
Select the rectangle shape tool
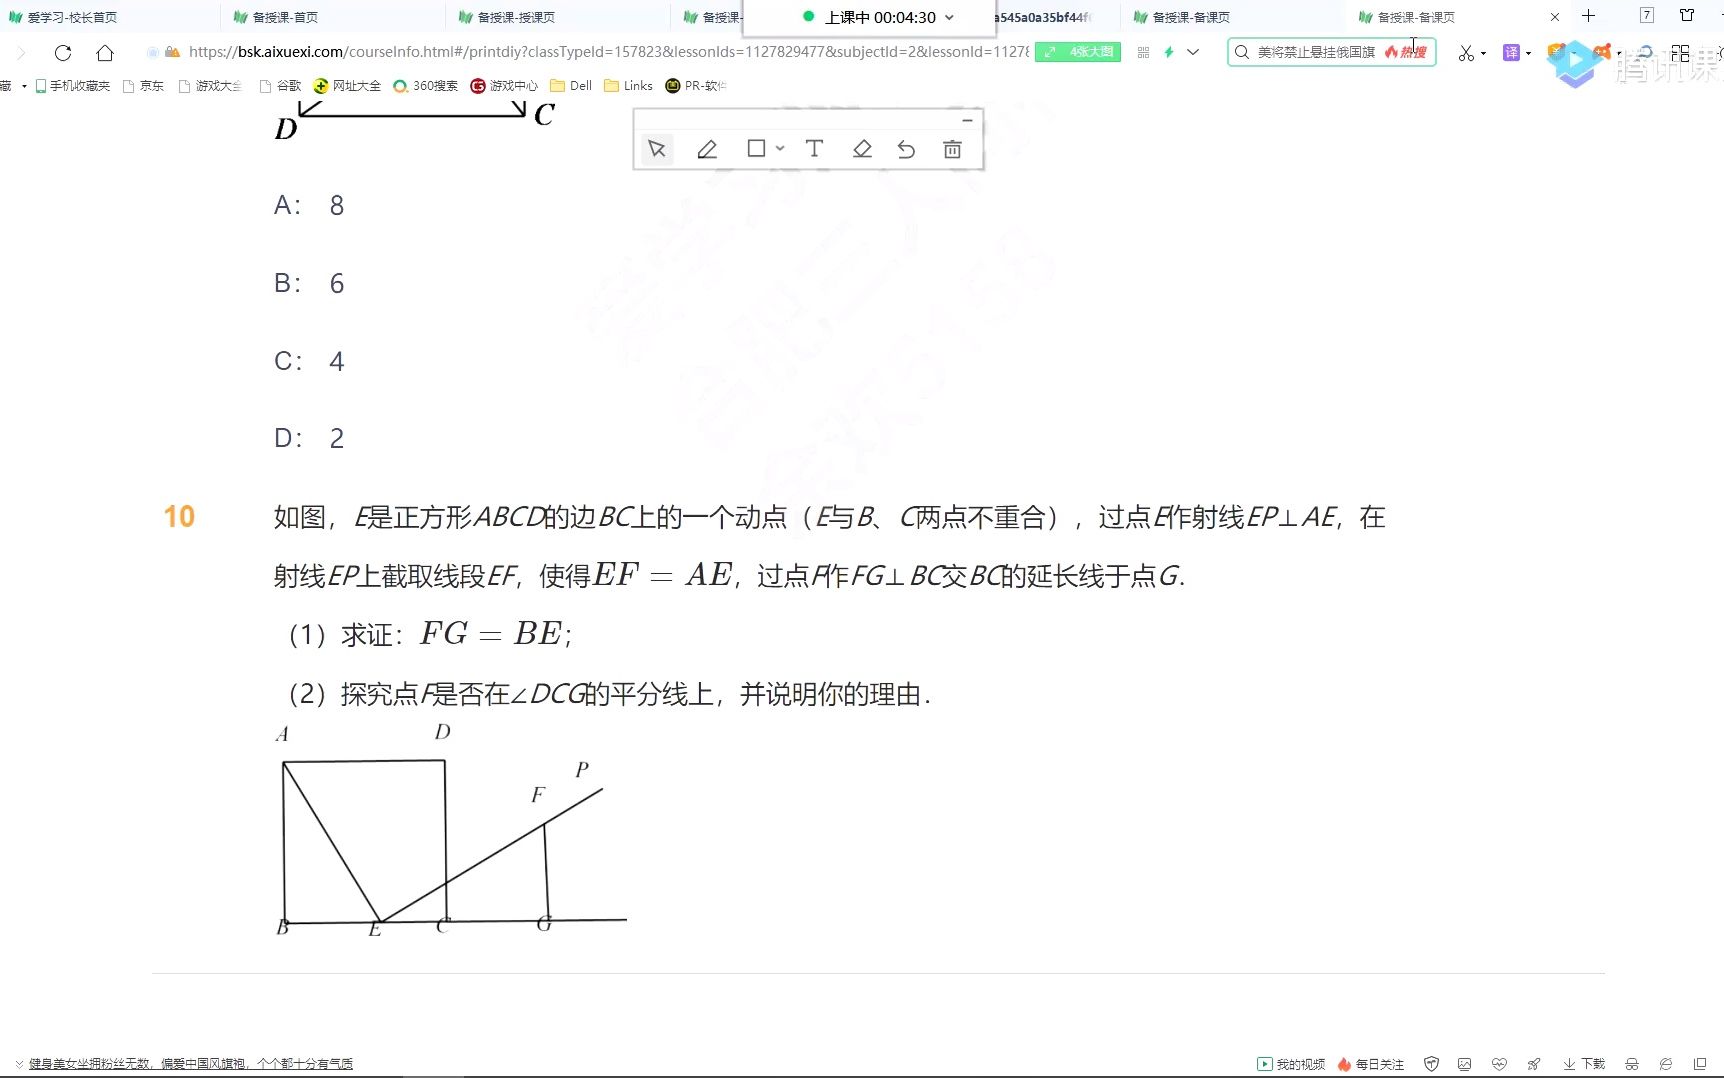pos(756,148)
